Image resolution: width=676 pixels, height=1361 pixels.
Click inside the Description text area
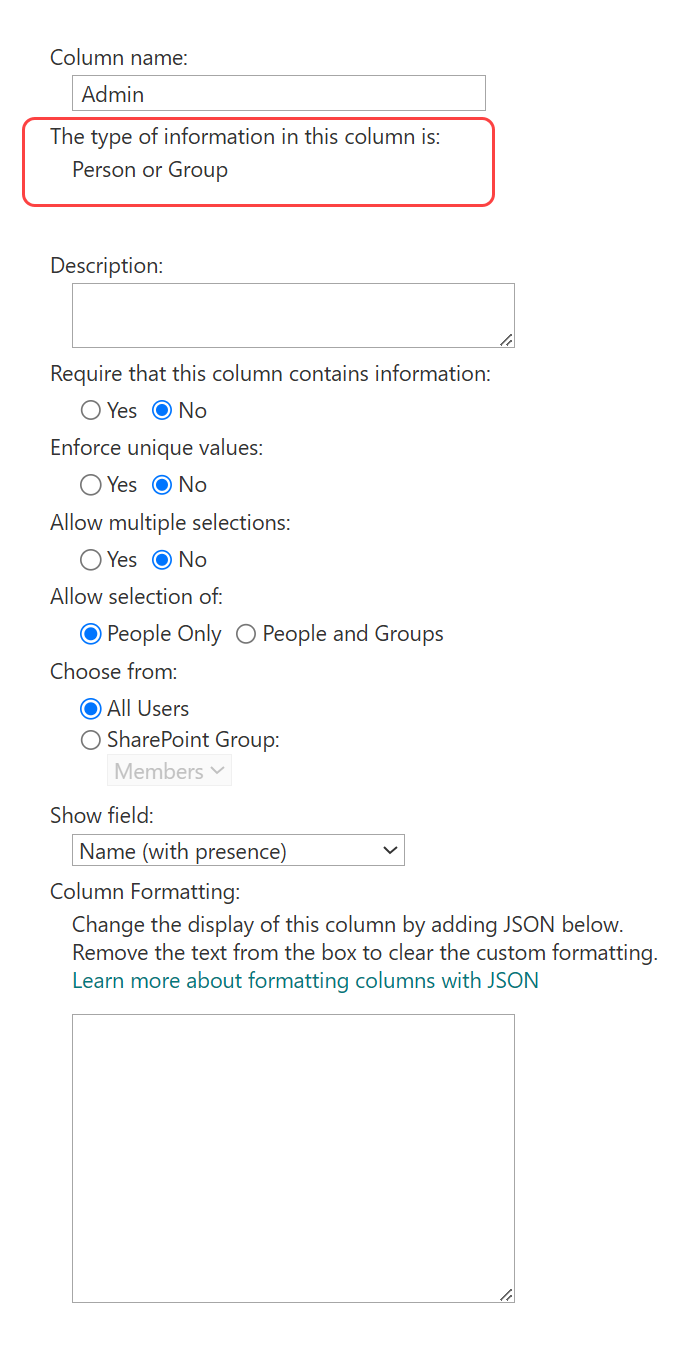point(292,315)
